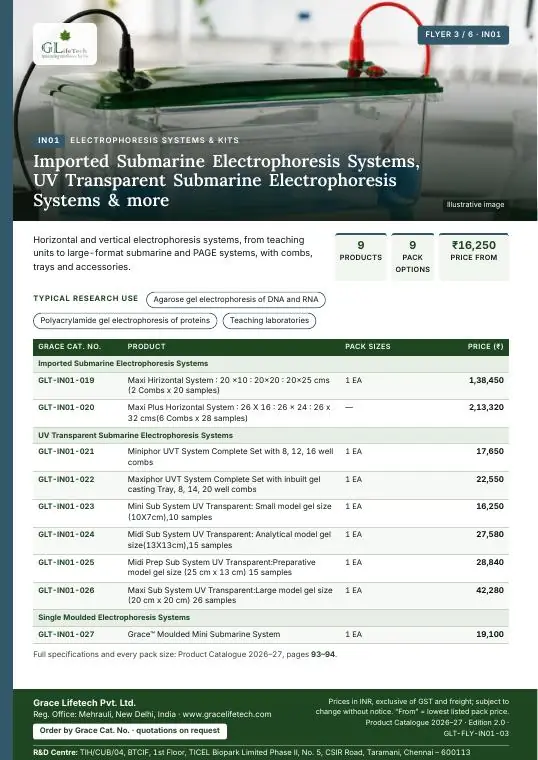Select the 'Teaching laboratories' tag
The width and height of the screenshot is (538, 760).
pos(269,320)
